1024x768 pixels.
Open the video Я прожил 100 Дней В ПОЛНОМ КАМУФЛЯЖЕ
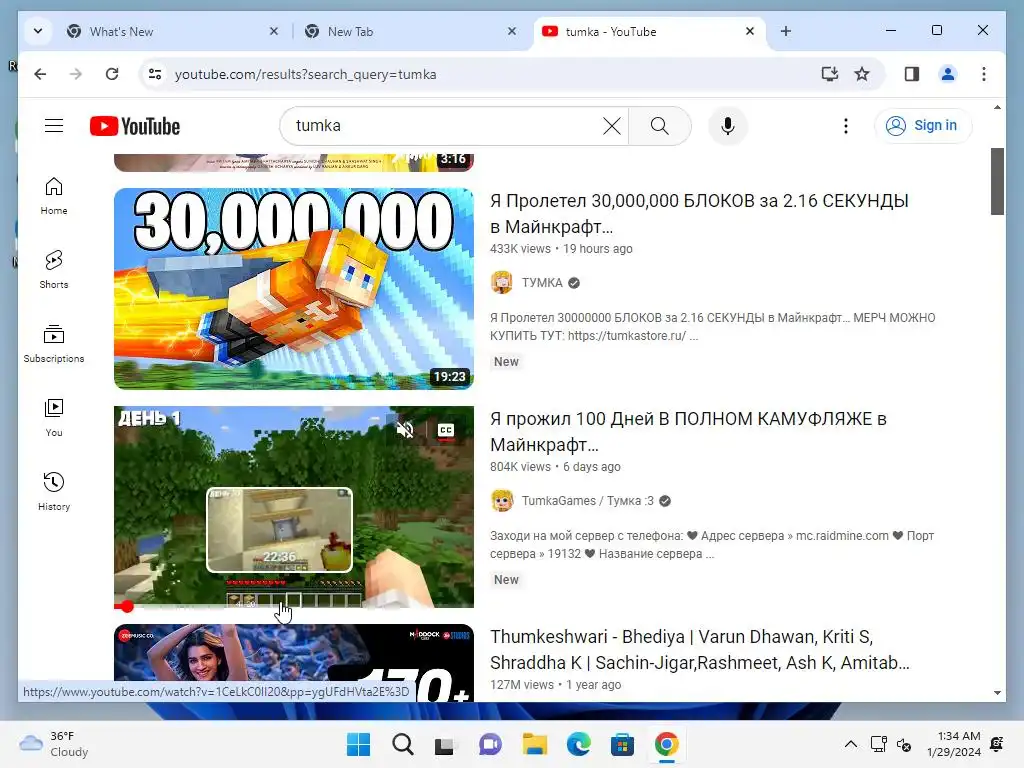point(688,432)
